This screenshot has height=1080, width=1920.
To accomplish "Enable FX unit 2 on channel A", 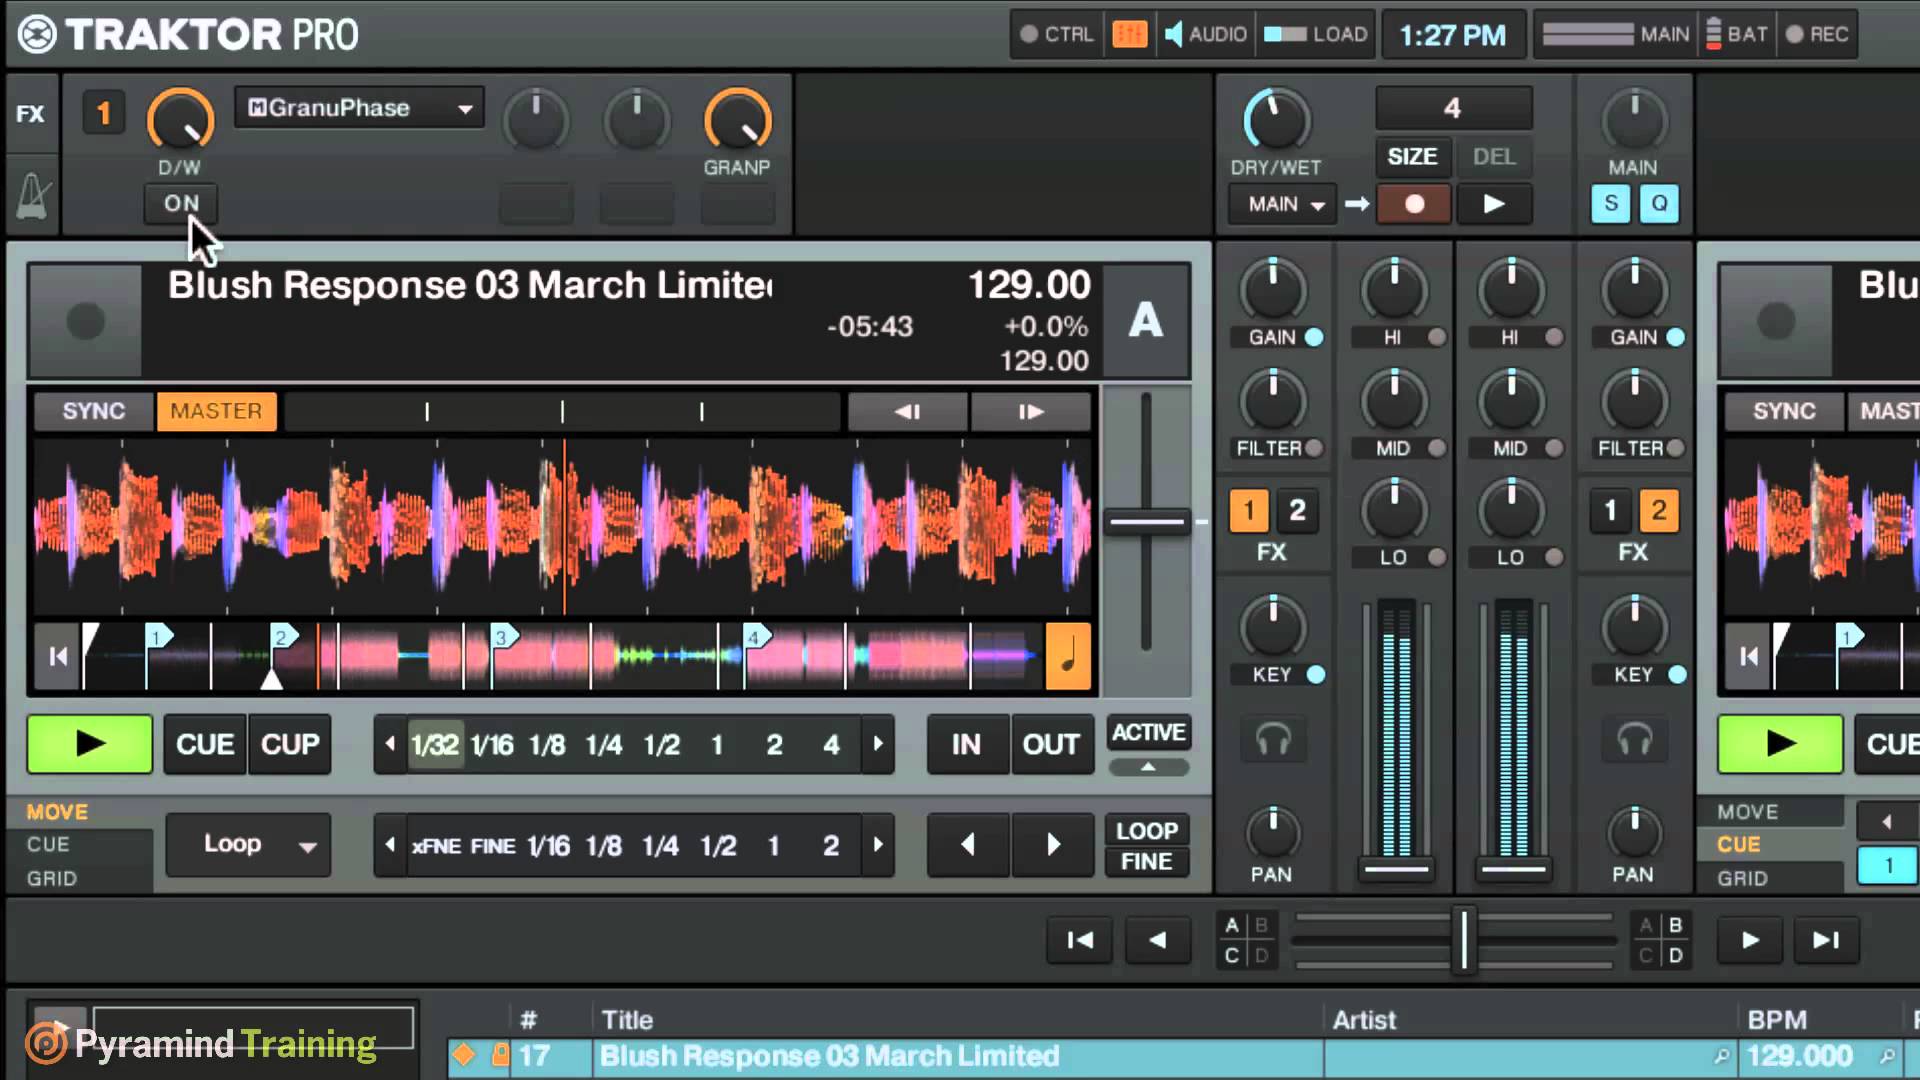I will point(1297,511).
